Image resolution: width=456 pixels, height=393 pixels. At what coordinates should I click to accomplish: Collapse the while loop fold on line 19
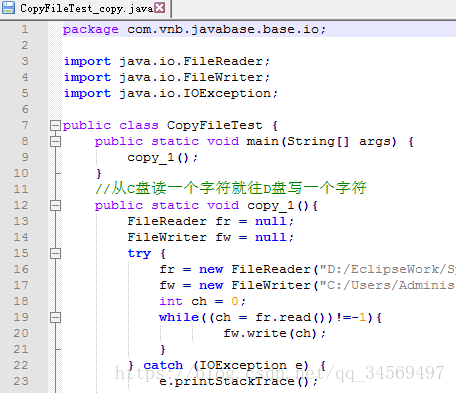pos(55,318)
